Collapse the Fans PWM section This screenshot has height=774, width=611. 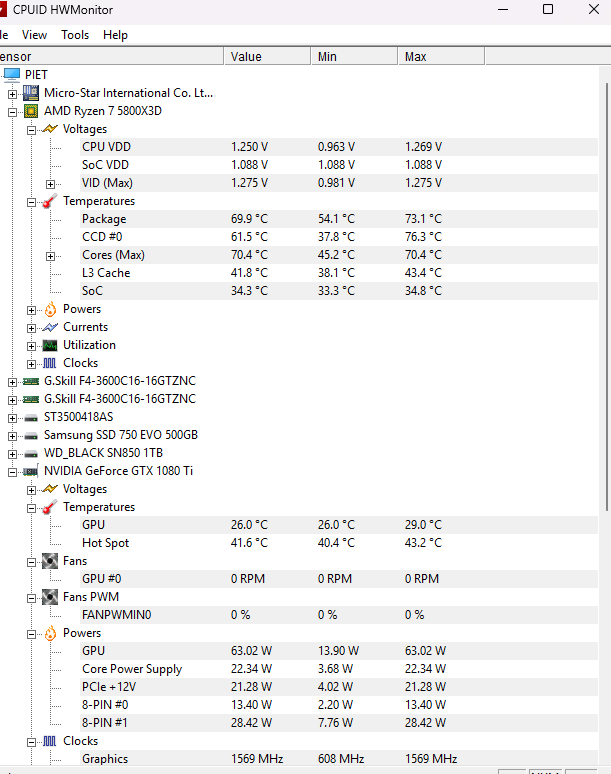tap(32, 598)
